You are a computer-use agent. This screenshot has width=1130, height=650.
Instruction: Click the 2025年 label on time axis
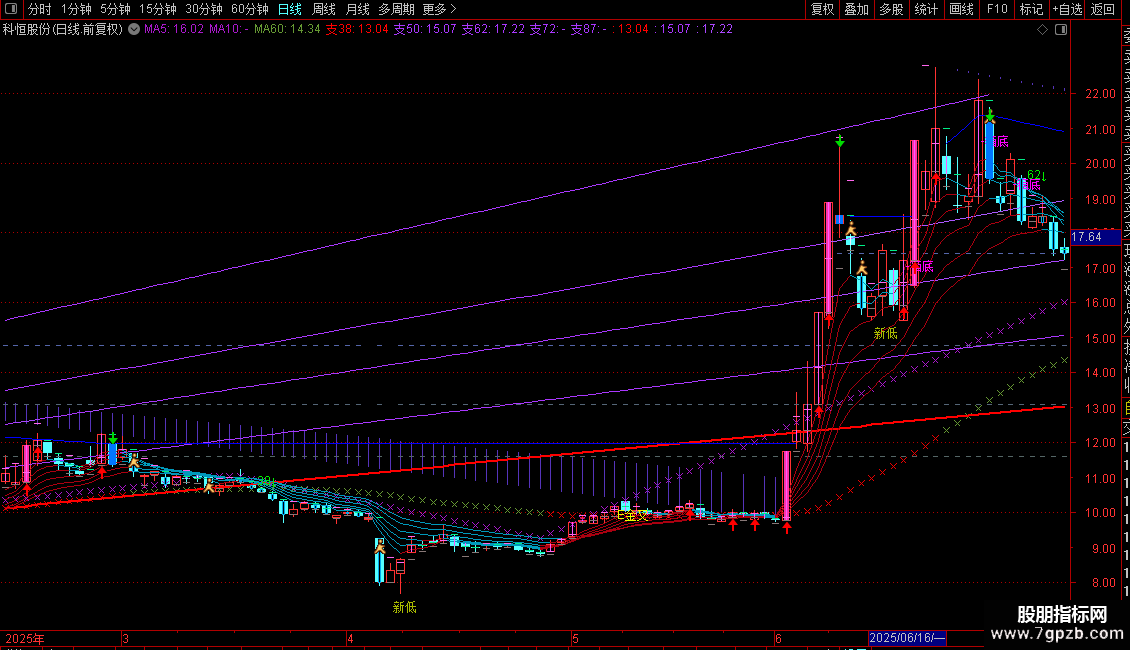click(x=25, y=638)
